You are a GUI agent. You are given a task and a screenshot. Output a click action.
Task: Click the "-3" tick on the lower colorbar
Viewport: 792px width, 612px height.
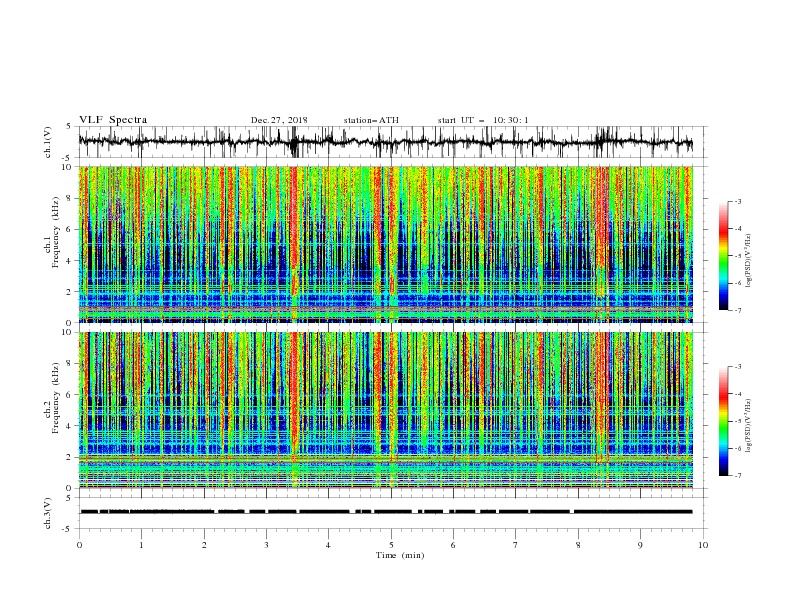coord(738,367)
